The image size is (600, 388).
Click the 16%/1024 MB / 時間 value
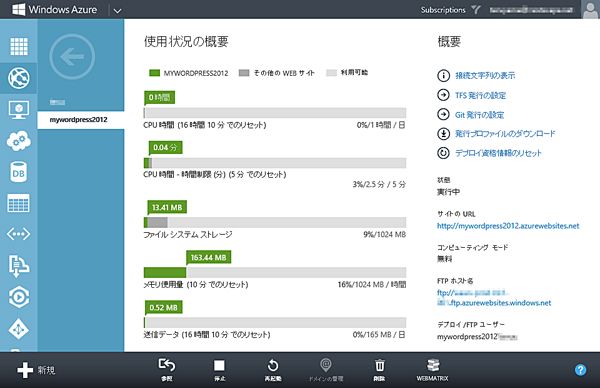(x=372, y=284)
